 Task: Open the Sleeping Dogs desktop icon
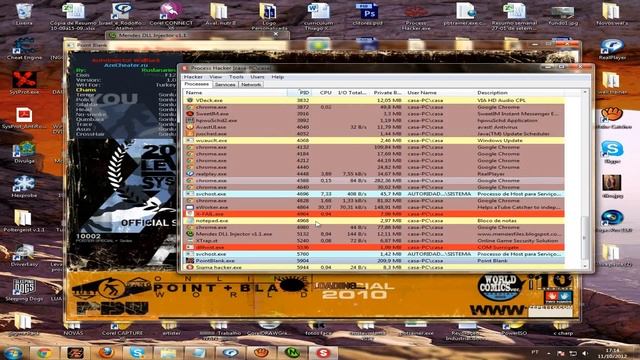pyautogui.click(x=24, y=290)
